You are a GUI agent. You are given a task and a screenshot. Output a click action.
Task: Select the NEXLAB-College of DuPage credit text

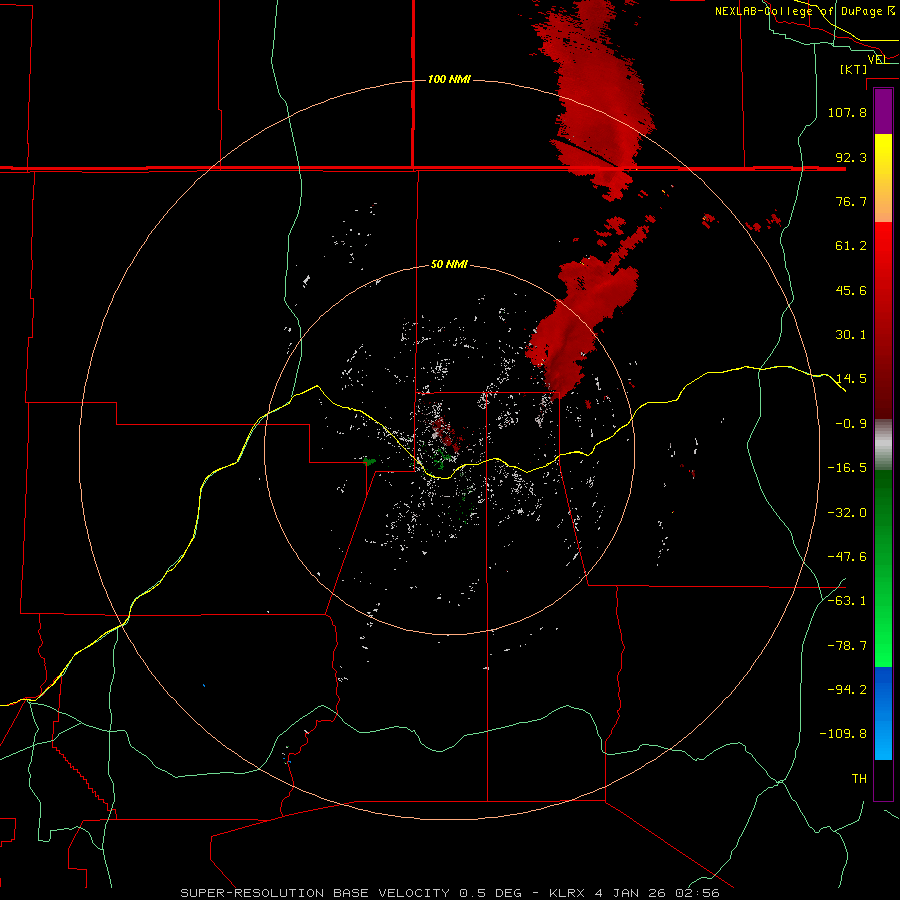tap(804, 11)
